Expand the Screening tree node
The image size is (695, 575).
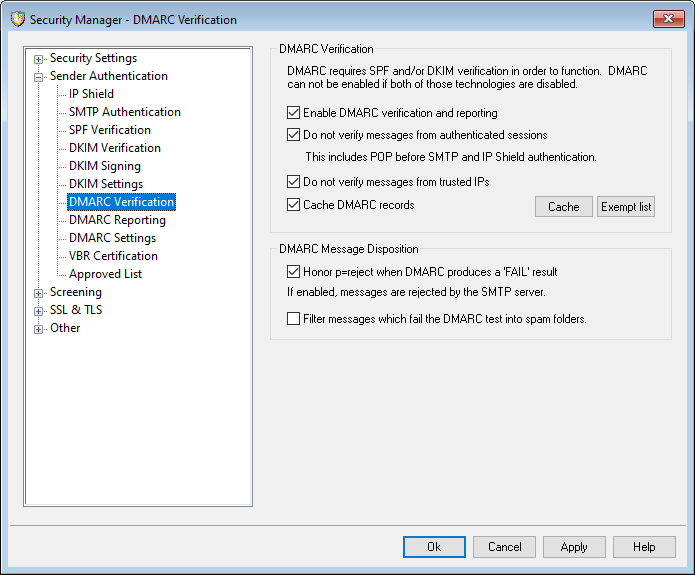(x=39, y=292)
